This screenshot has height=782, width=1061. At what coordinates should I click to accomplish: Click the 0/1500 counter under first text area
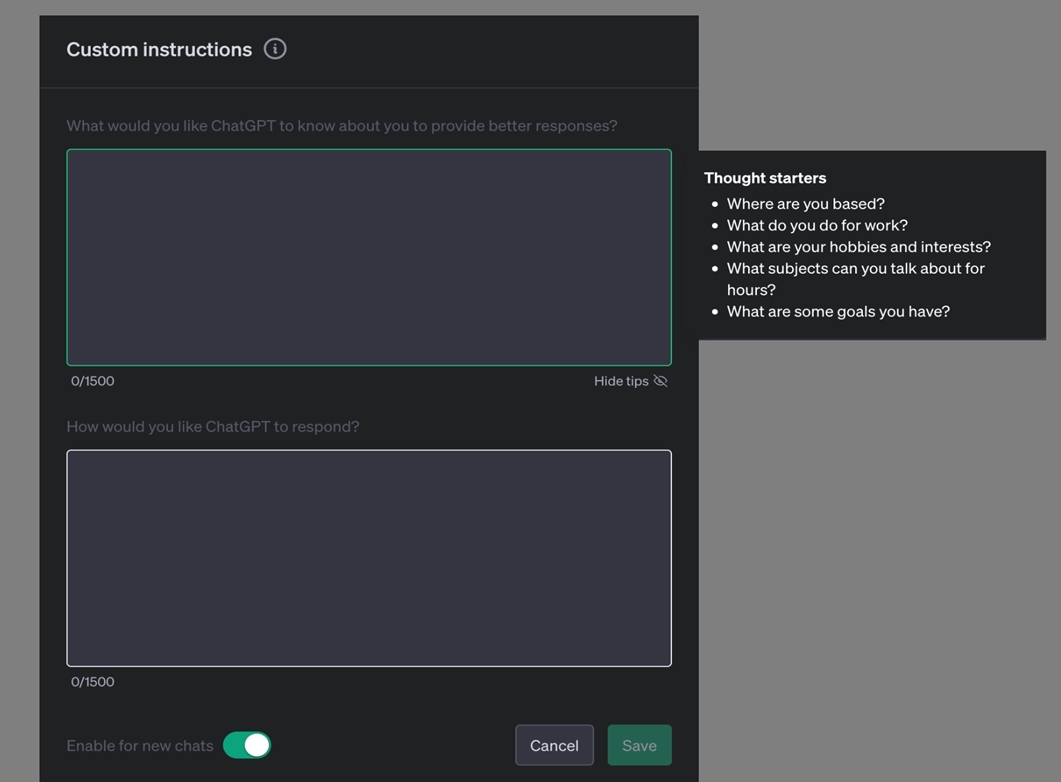[93, 381]
